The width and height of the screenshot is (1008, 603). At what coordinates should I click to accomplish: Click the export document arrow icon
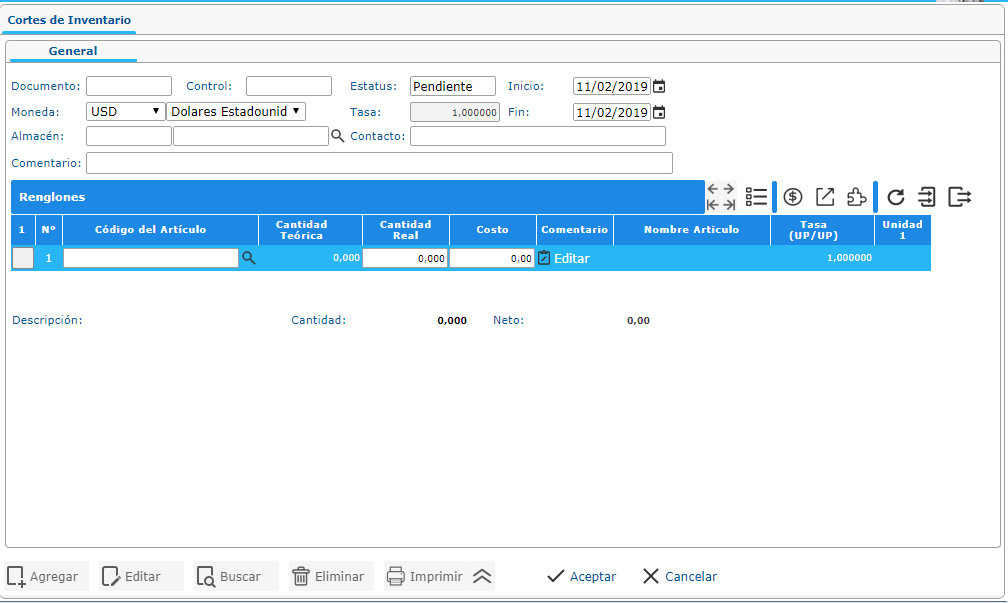tap(960, 197)
